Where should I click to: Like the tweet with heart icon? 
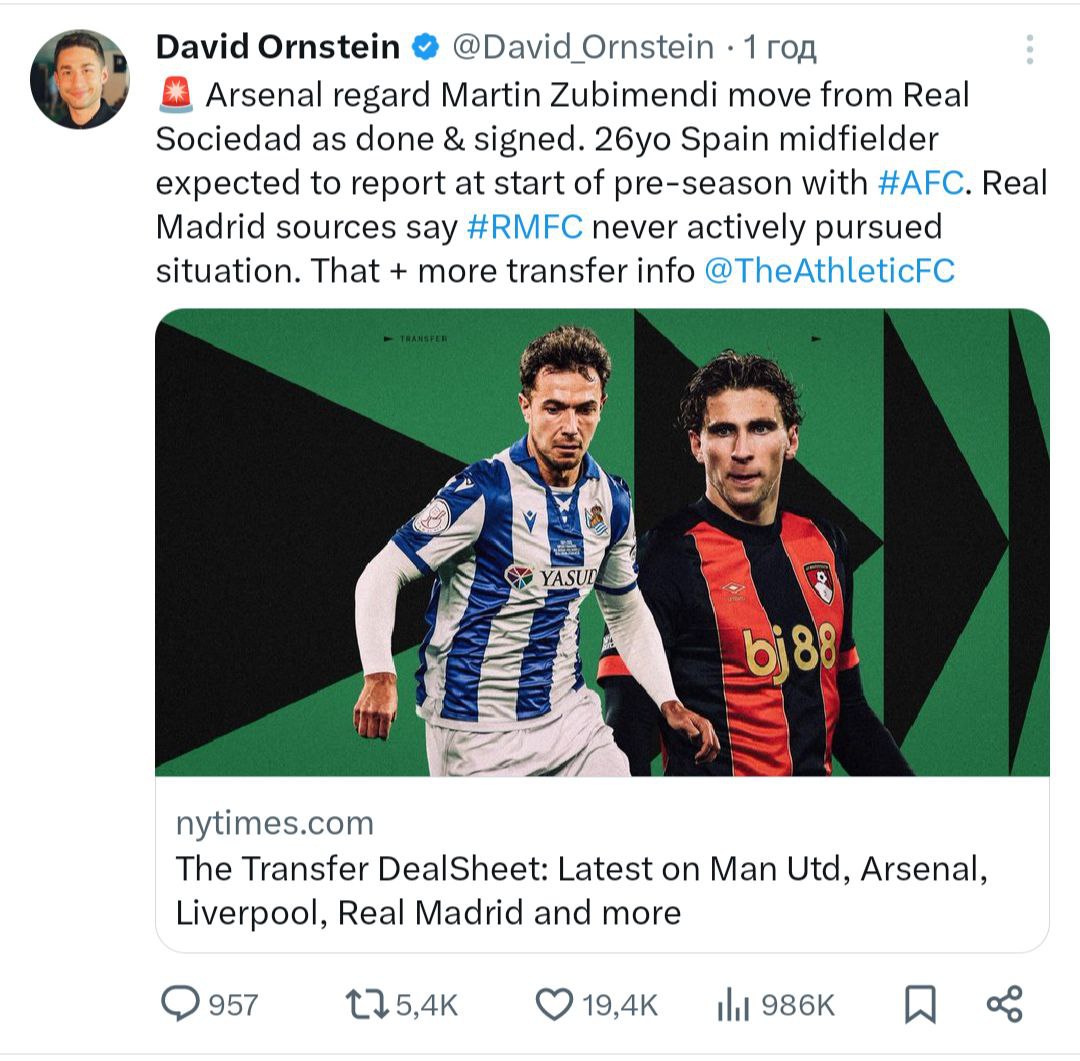(554, 1004)
